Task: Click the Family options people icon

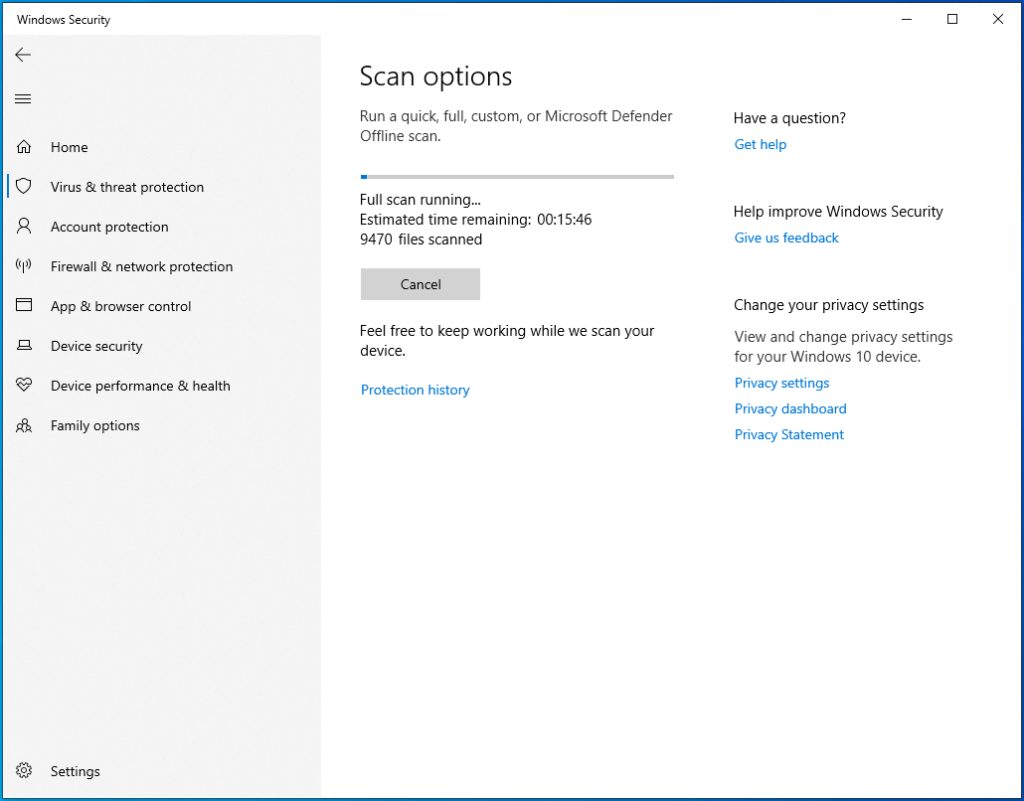Action: coord(23,425)
